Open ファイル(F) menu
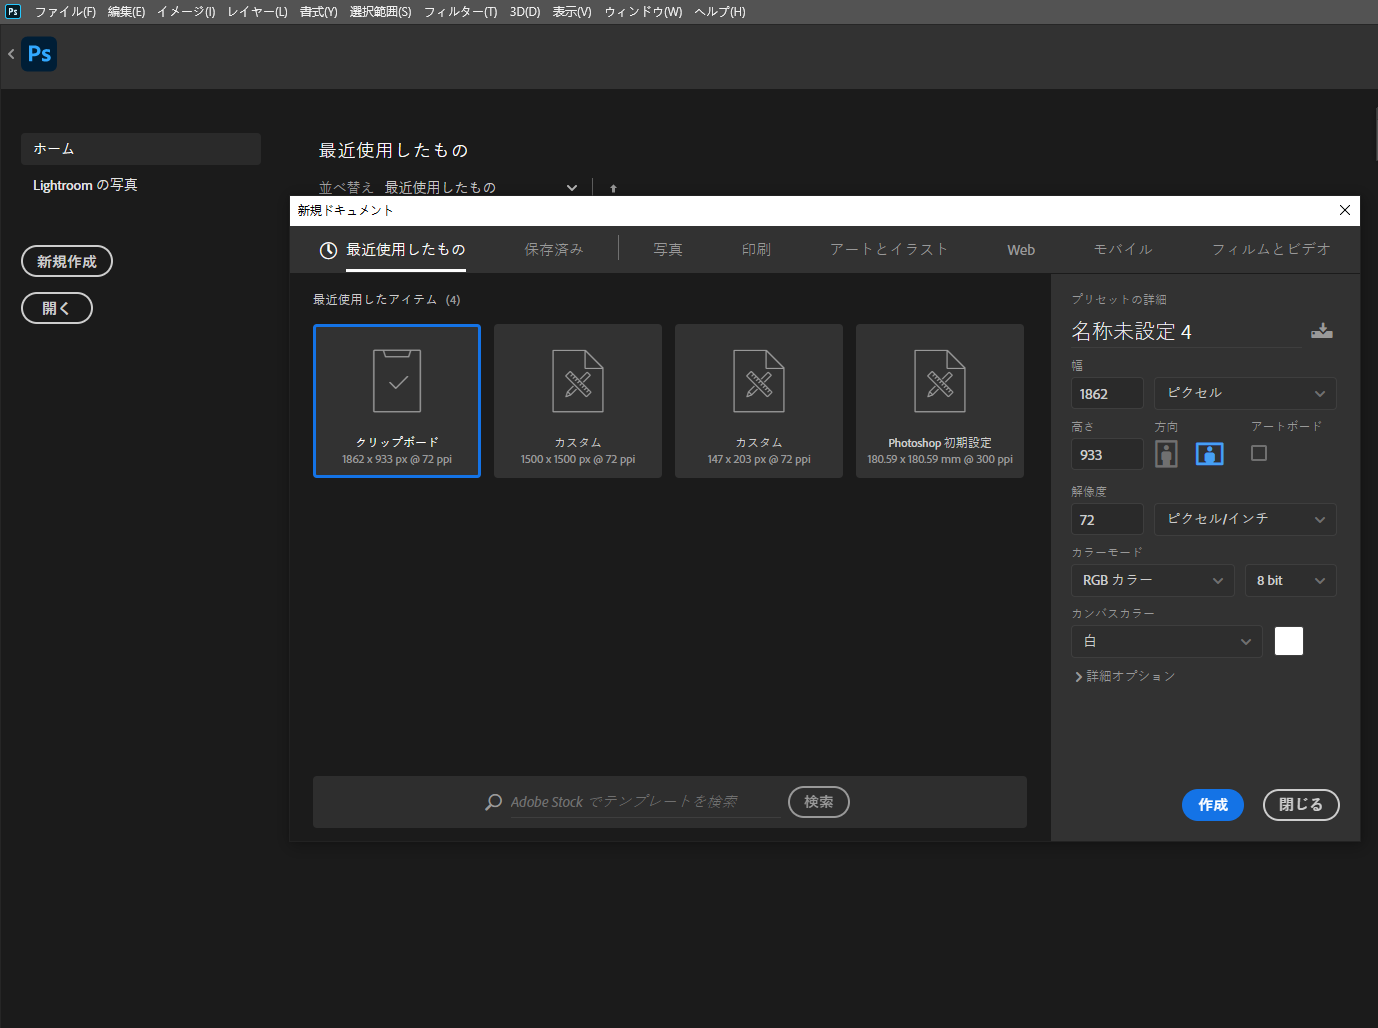The image size is (1378, 1028). [x=65, y=12]
